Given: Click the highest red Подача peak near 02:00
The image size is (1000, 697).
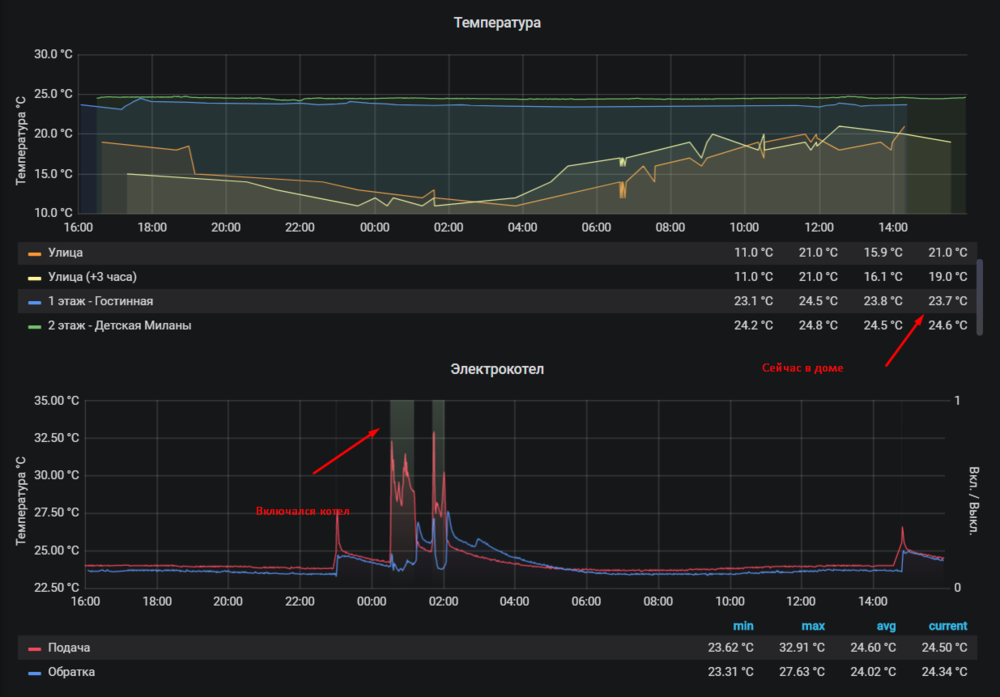Looking at the screenshot, I should coord(434,433).
